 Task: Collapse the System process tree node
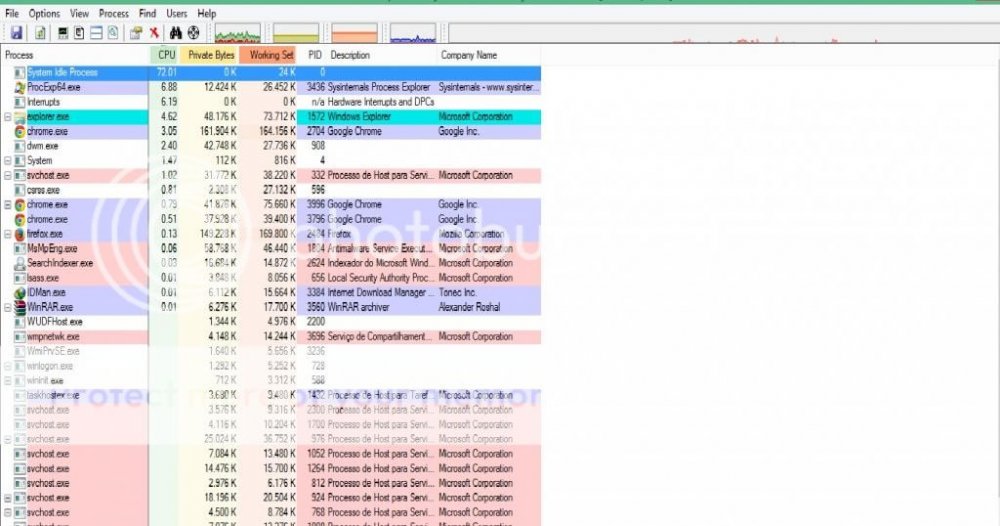[x=9, y=161]
